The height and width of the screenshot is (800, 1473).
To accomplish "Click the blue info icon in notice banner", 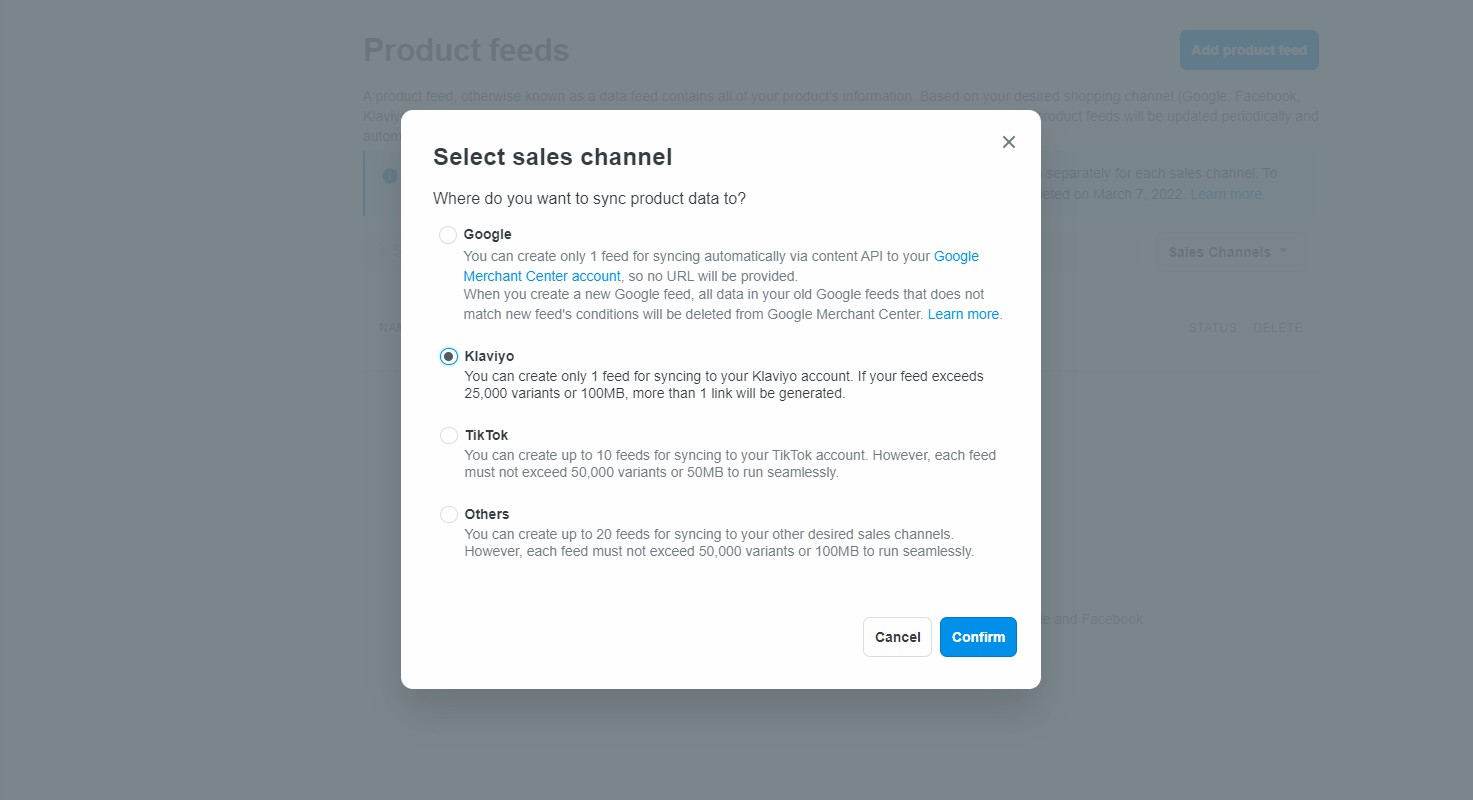I will click(x=389, y=176).
